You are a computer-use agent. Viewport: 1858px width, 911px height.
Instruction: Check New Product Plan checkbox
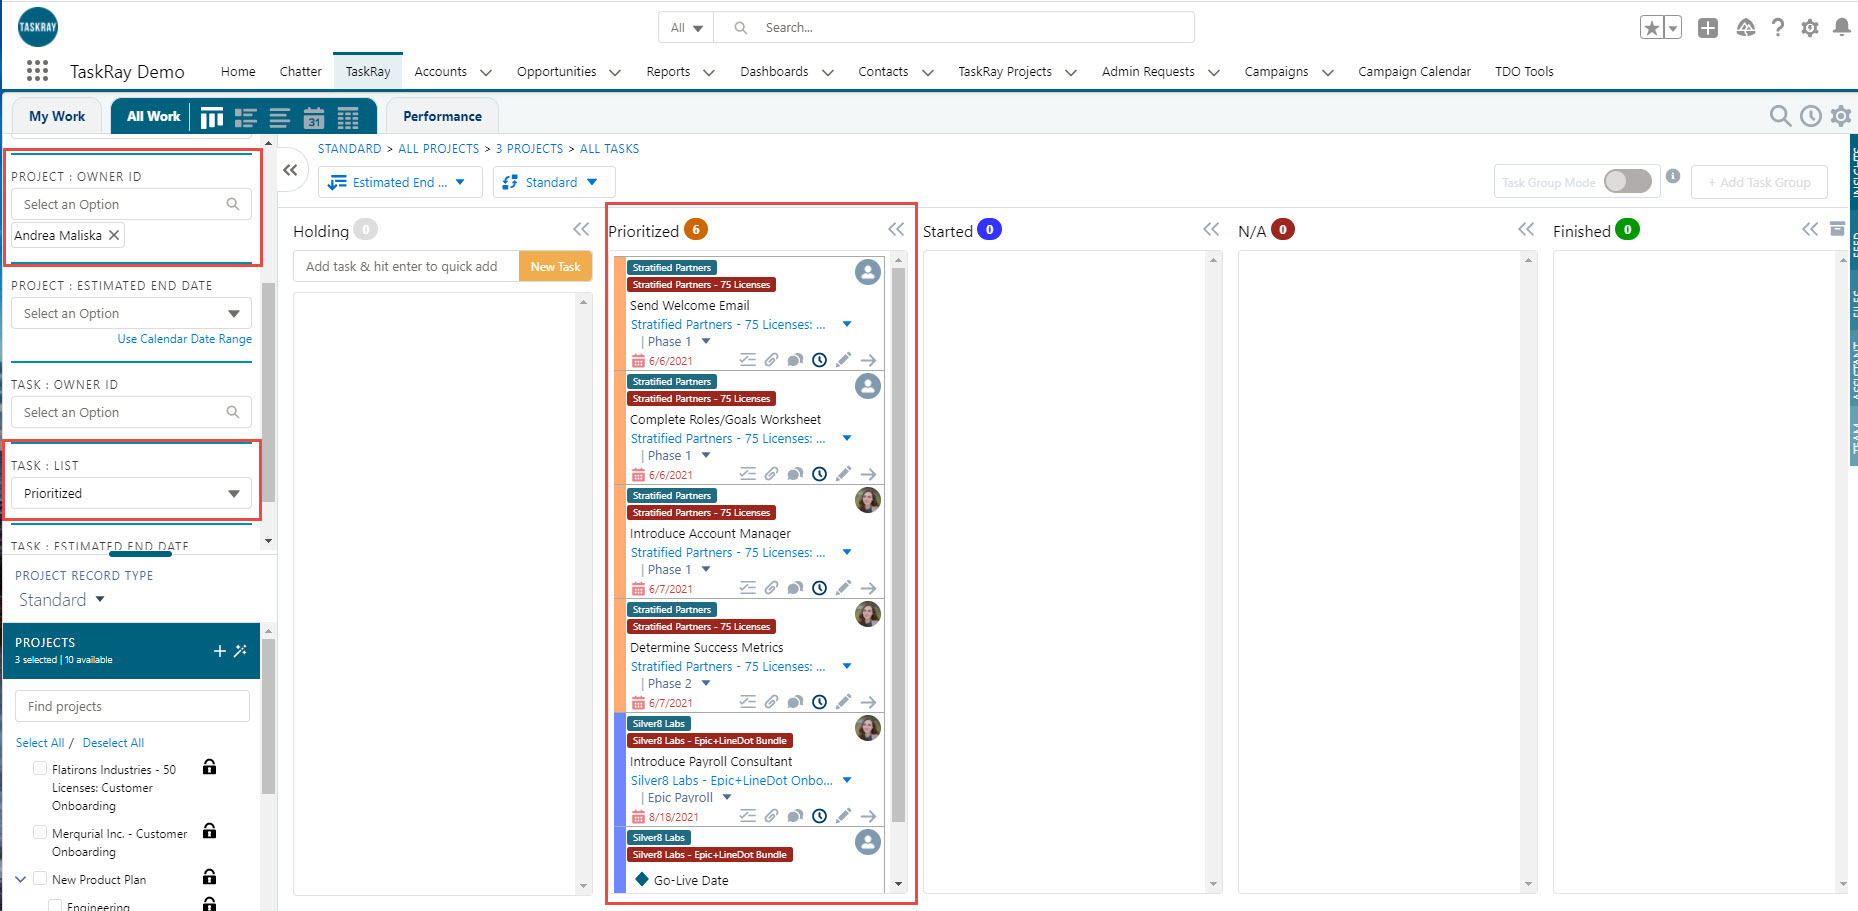tap(40, 878)
